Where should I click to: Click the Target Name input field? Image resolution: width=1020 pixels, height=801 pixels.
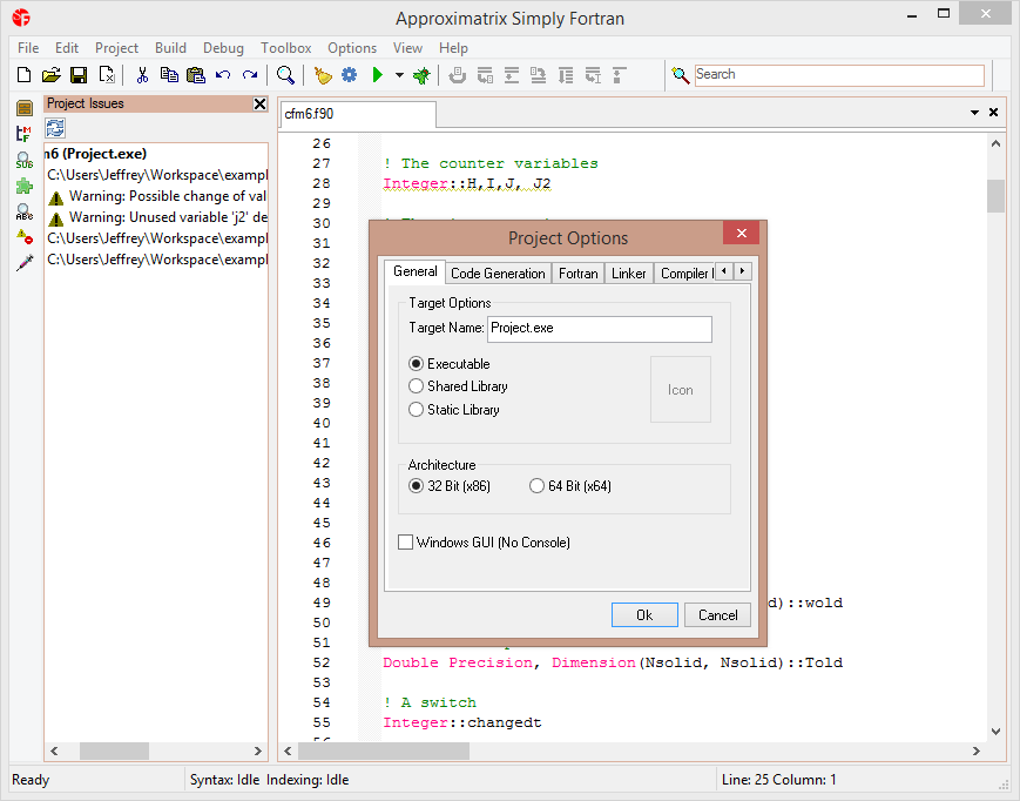(599, 329)
